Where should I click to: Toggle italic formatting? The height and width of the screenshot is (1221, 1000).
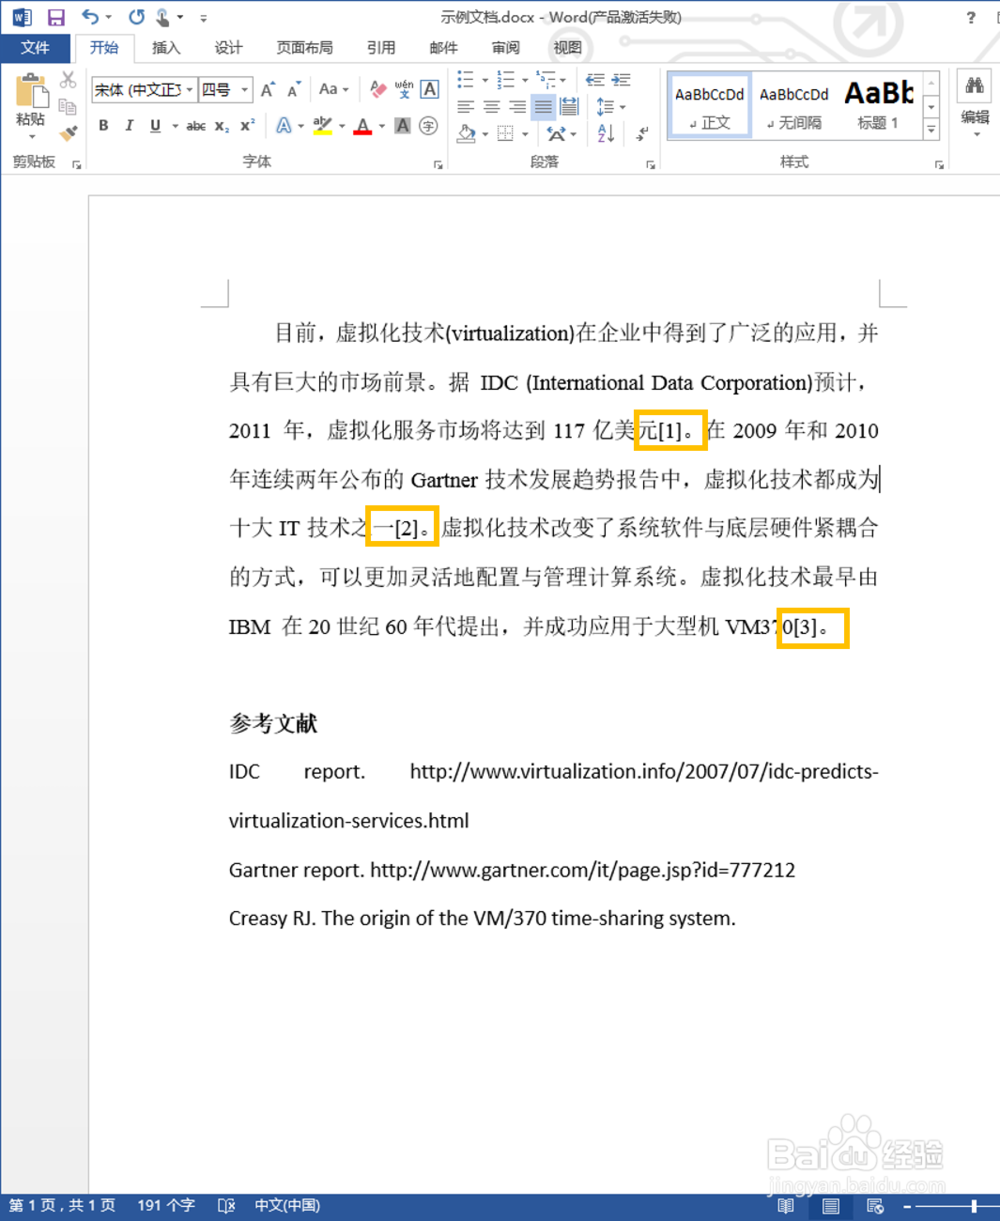pyautogui.click(x=129, y=126)
